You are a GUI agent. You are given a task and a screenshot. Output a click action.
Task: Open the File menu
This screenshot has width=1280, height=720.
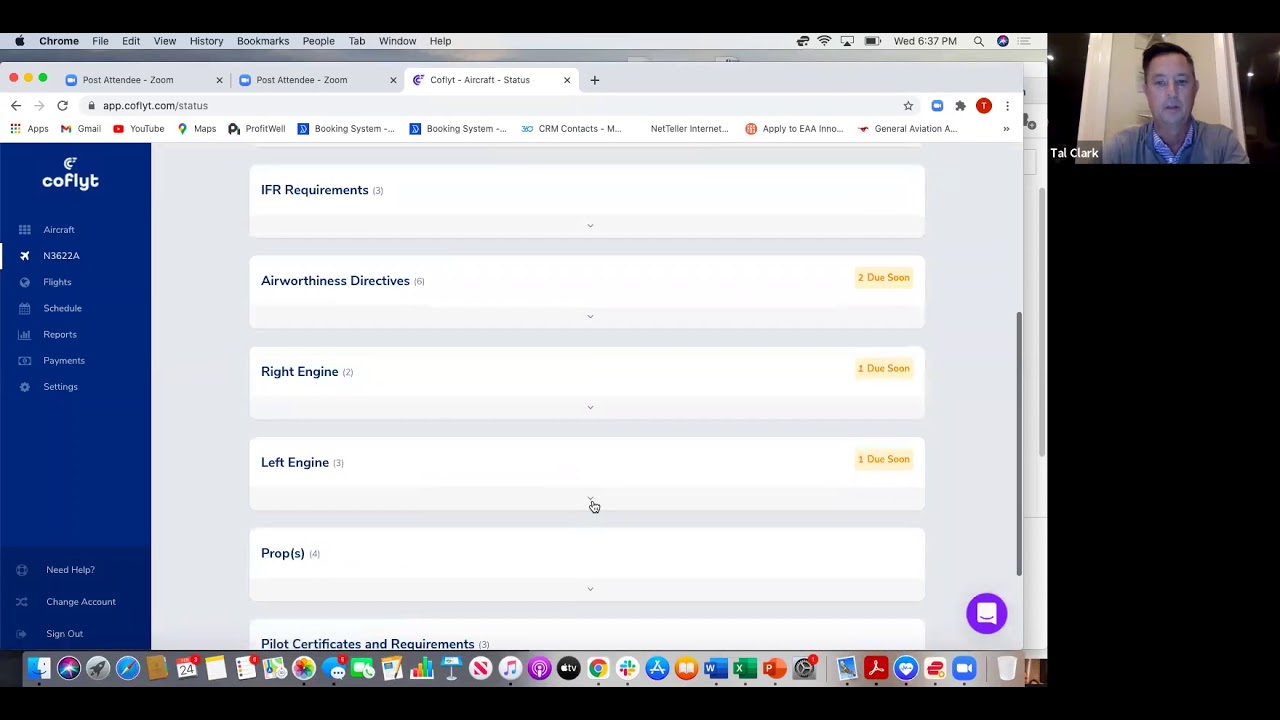pos(100,41)
